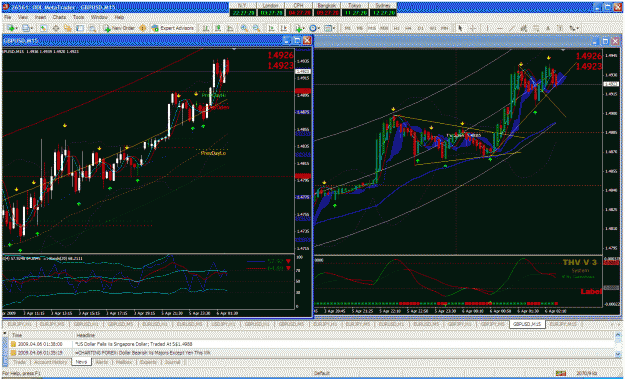Toggle the Market Watch window icon
The height and width of the screenshot is (379, 625).
click(x=43, y=28)
